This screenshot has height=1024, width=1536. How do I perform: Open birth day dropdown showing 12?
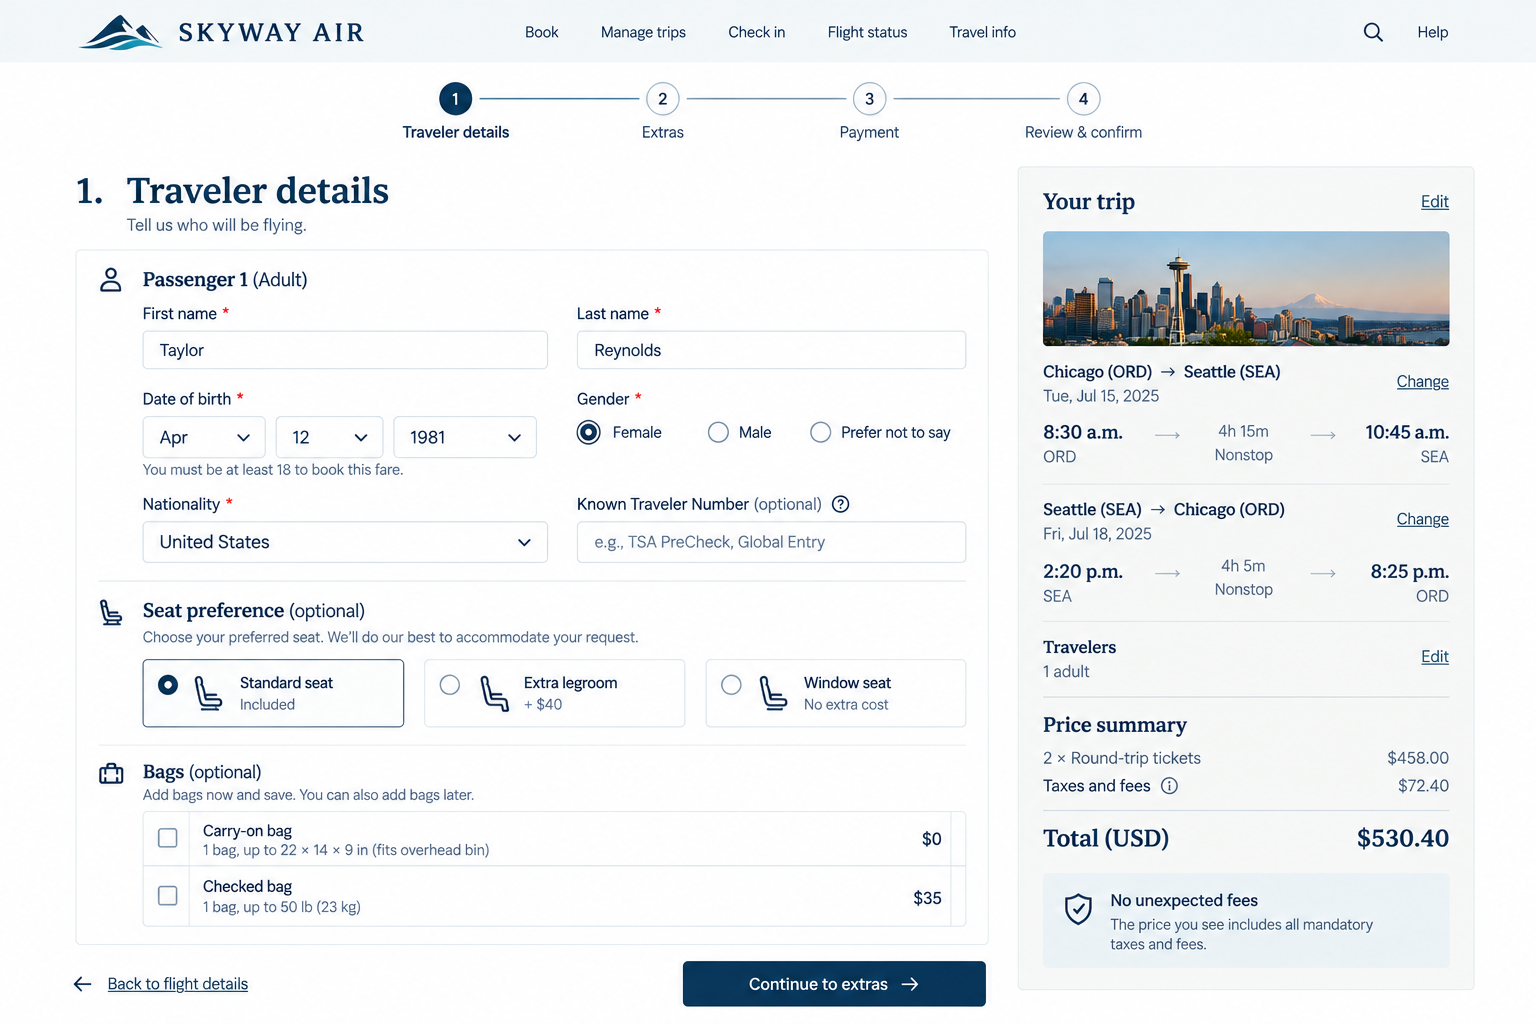point(329,437)
